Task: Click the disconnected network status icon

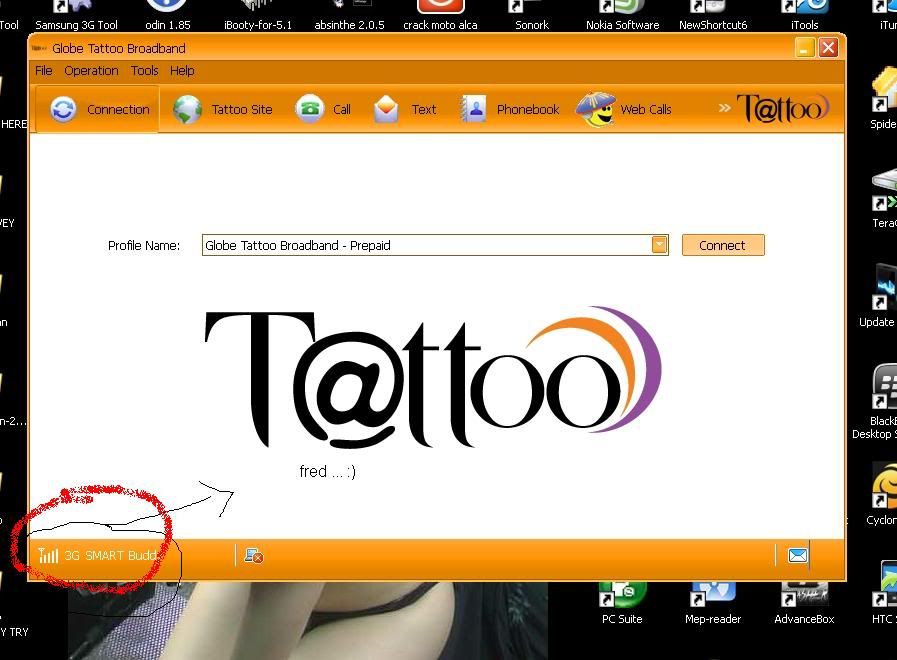Action: (x=253, y=555)
